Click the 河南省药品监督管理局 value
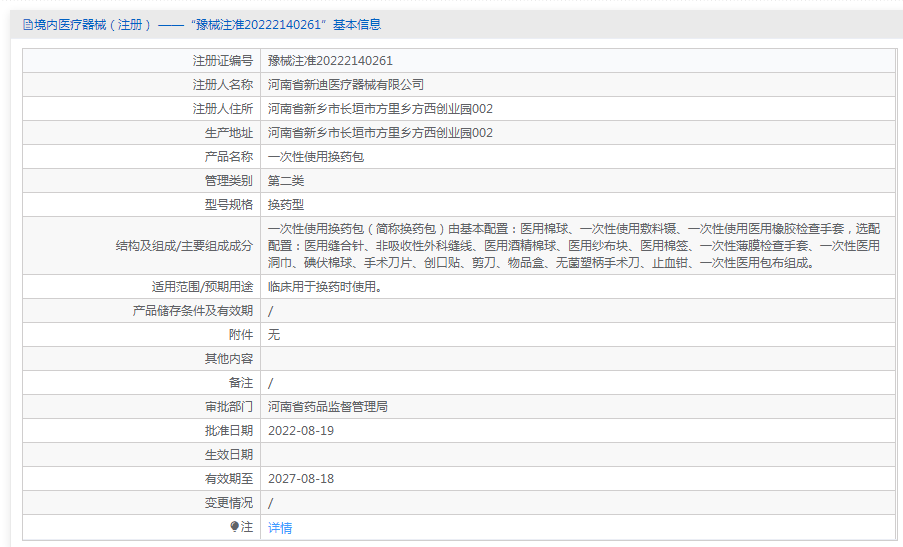This screenshot has width=903, height=547. (x=328, y=407)
